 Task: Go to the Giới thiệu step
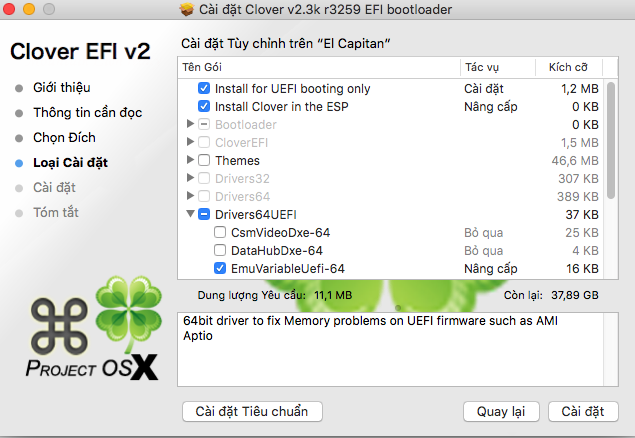(x=68, y=87)
